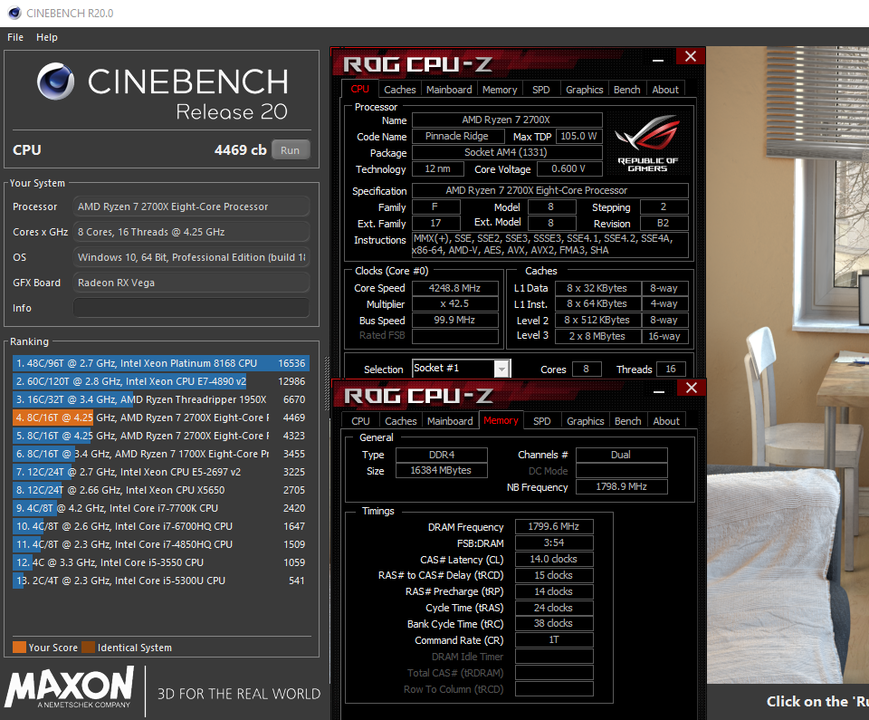Close the CPU-Z window showing processor details
Image resolution: width=869 pixels, height=720 pixels.
691,56
